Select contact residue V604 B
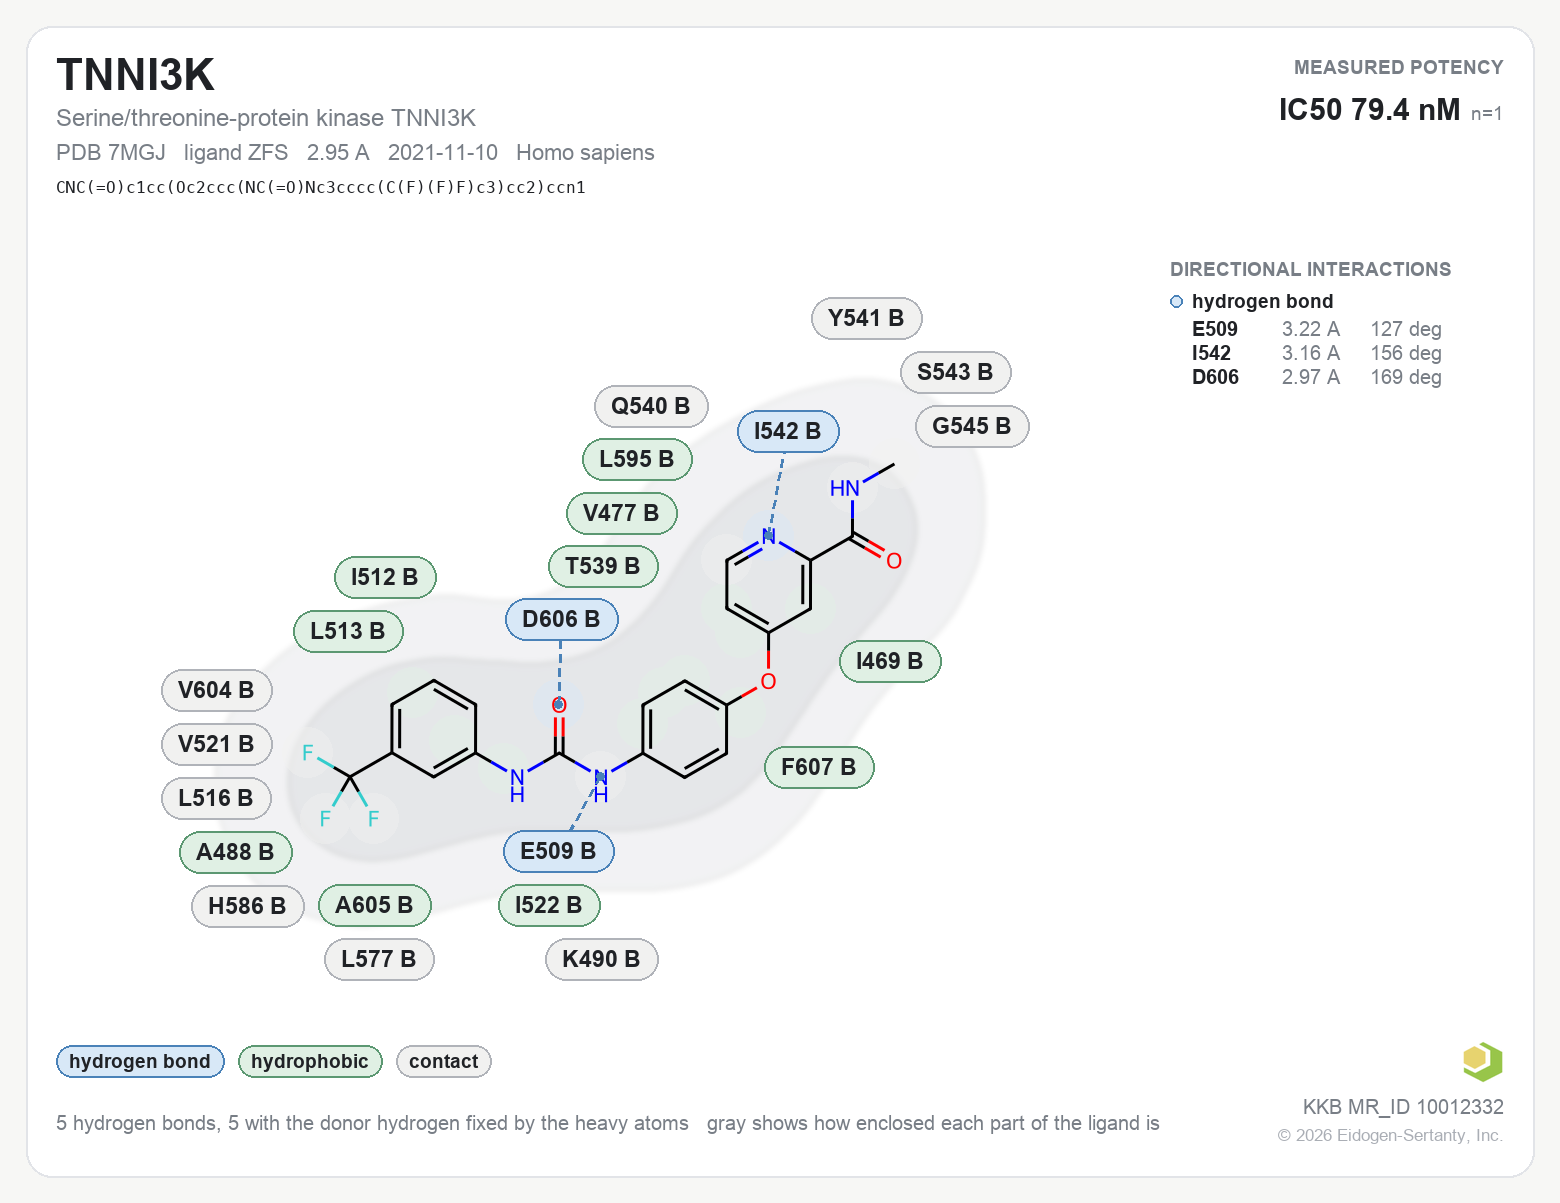 click(216, 690)
